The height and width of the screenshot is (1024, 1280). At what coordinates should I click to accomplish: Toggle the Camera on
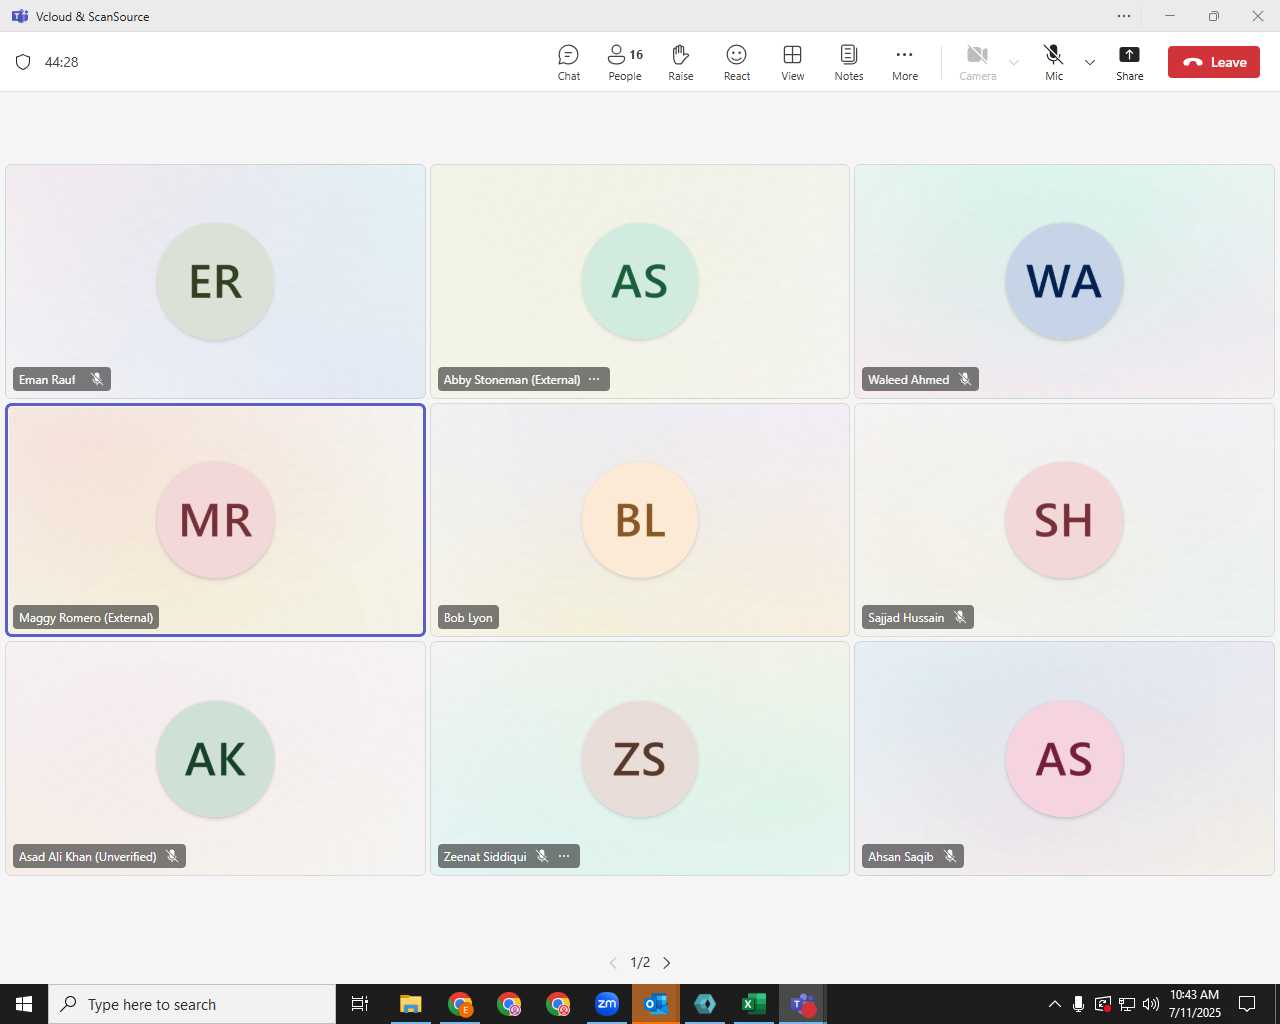(978, 62)
